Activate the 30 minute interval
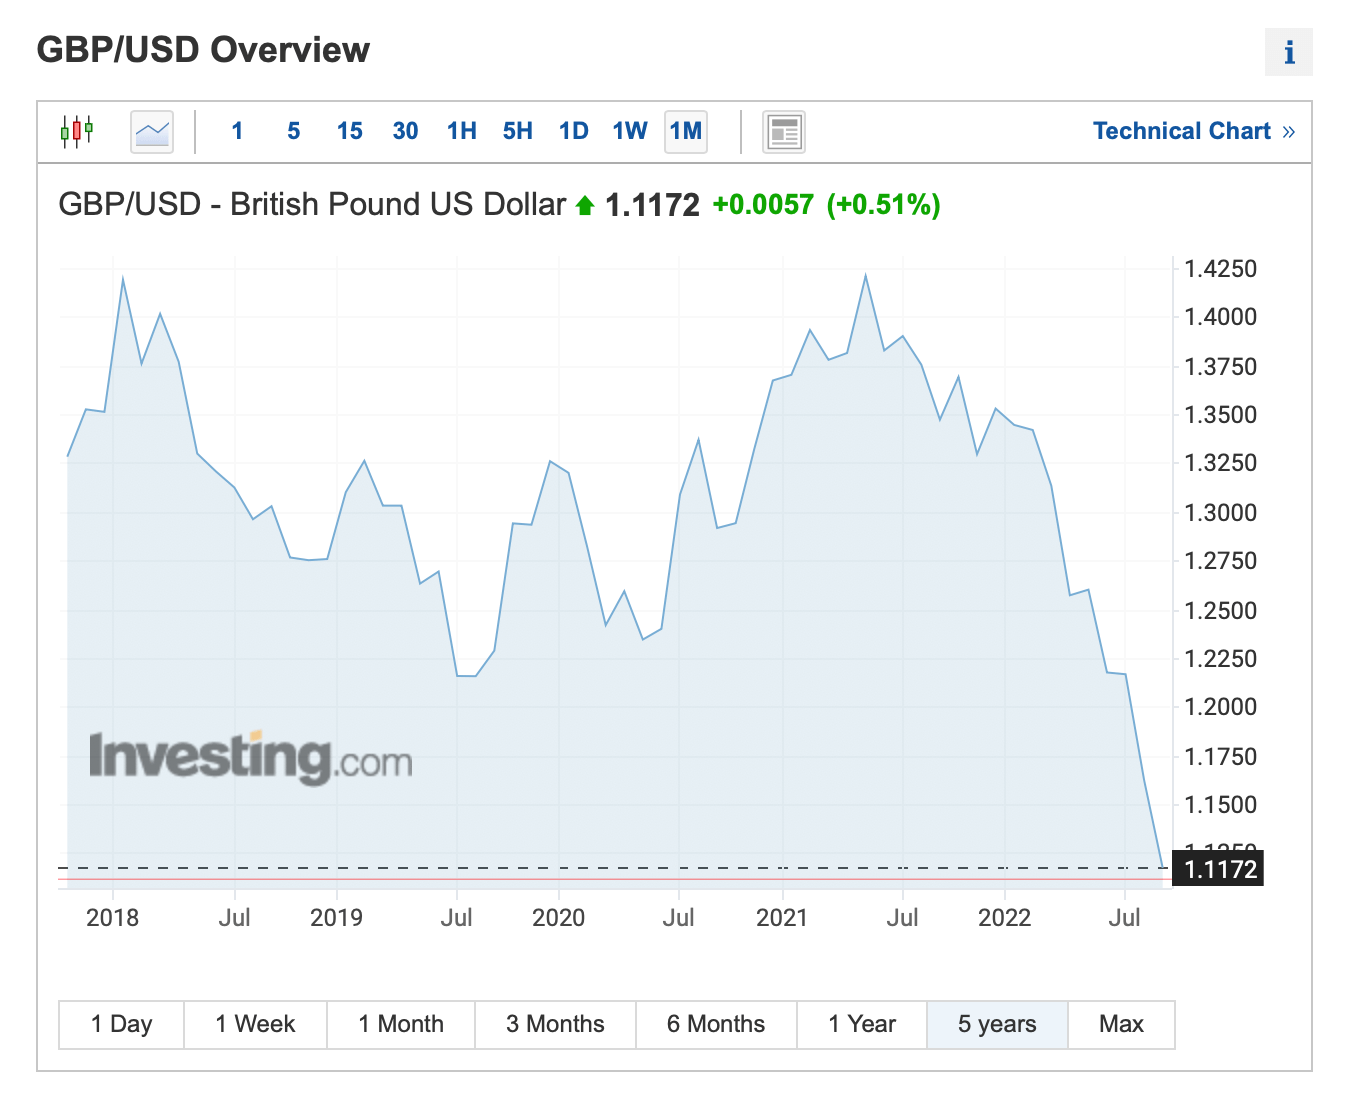Viewport: 1346px width, 1110px height. [x=405, y=131]
